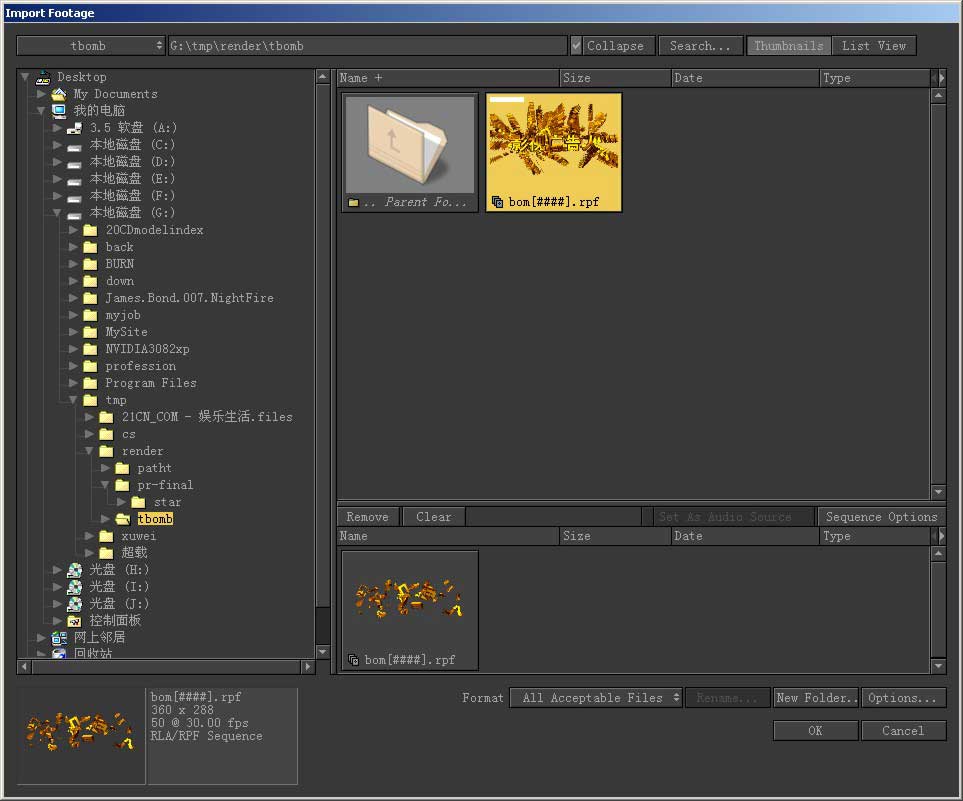The image size is (963, 801).
Task: Switch to Thumbnails view
Action: pos(789,46)
